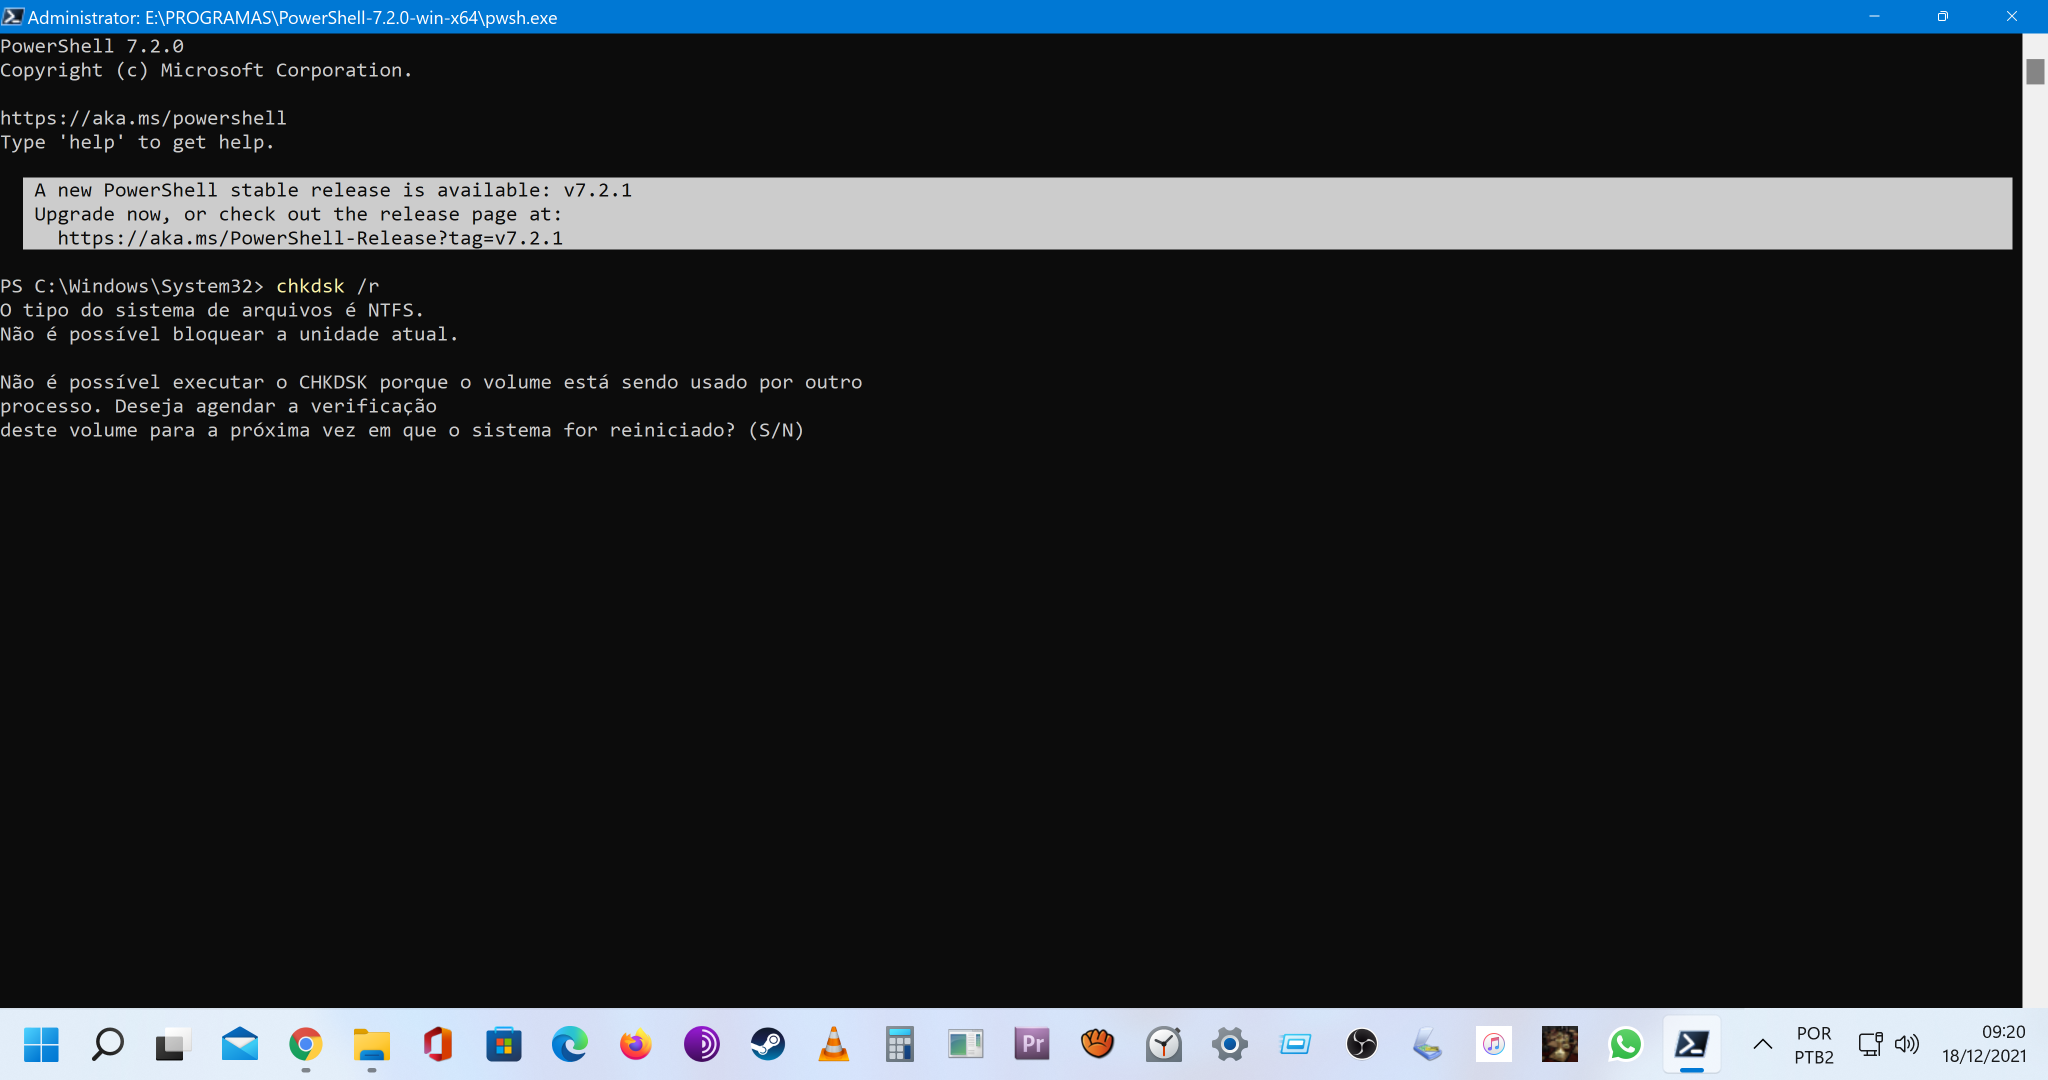Screen dimensions: 2048x1080
Task: Open POR PTB2 language switcher
Action: click(1814, 1045)
